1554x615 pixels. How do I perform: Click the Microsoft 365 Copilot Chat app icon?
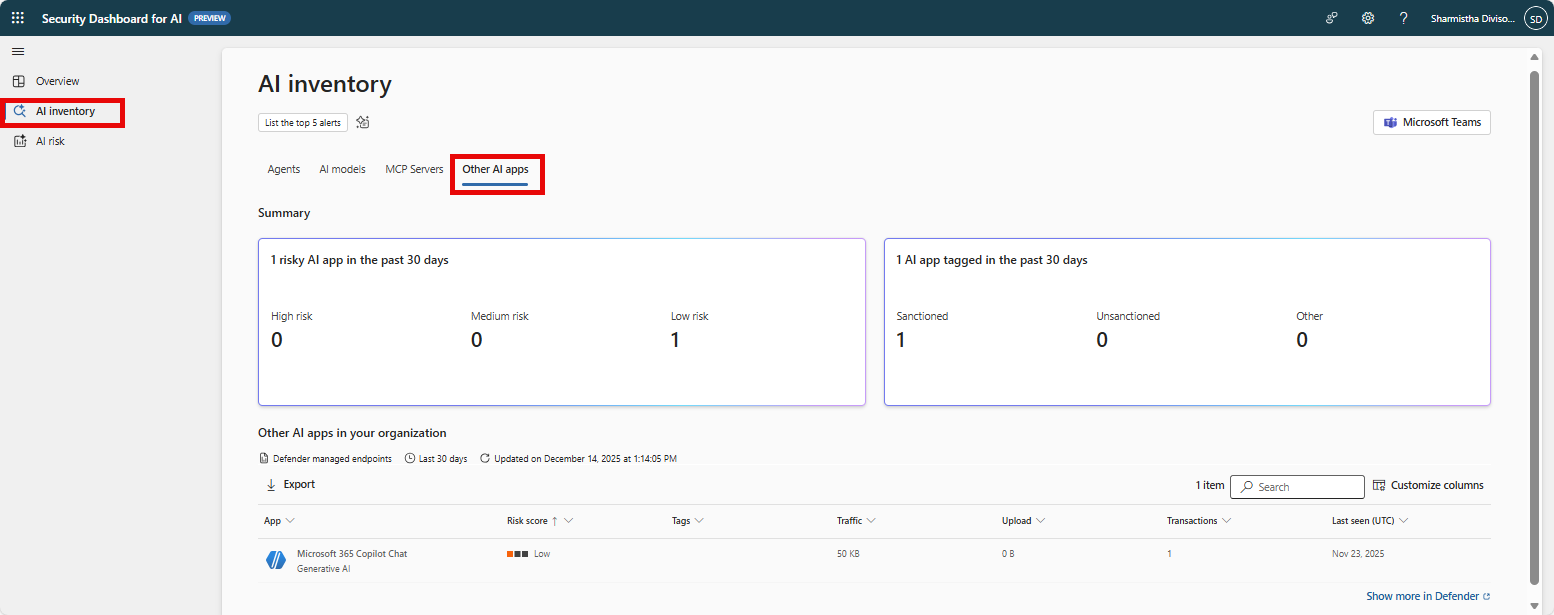pyautogui.click(x=276, y=560)
